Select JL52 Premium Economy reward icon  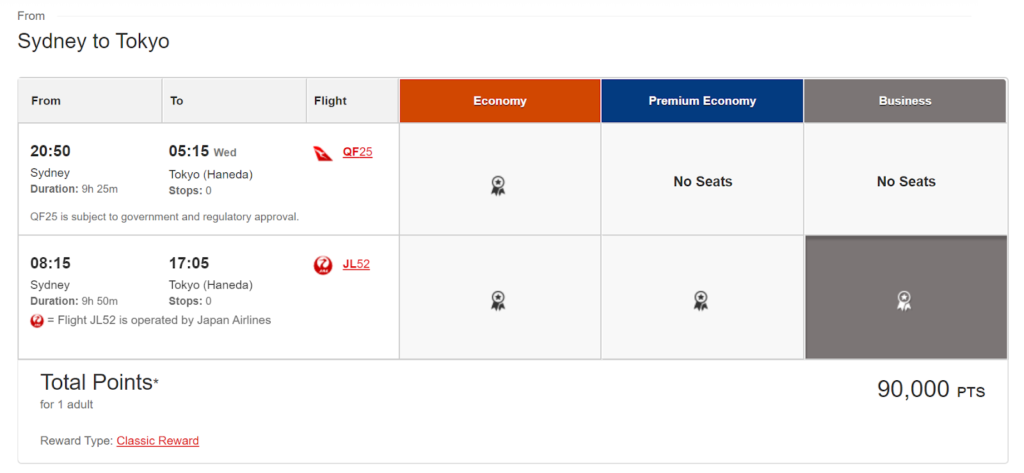701,301
